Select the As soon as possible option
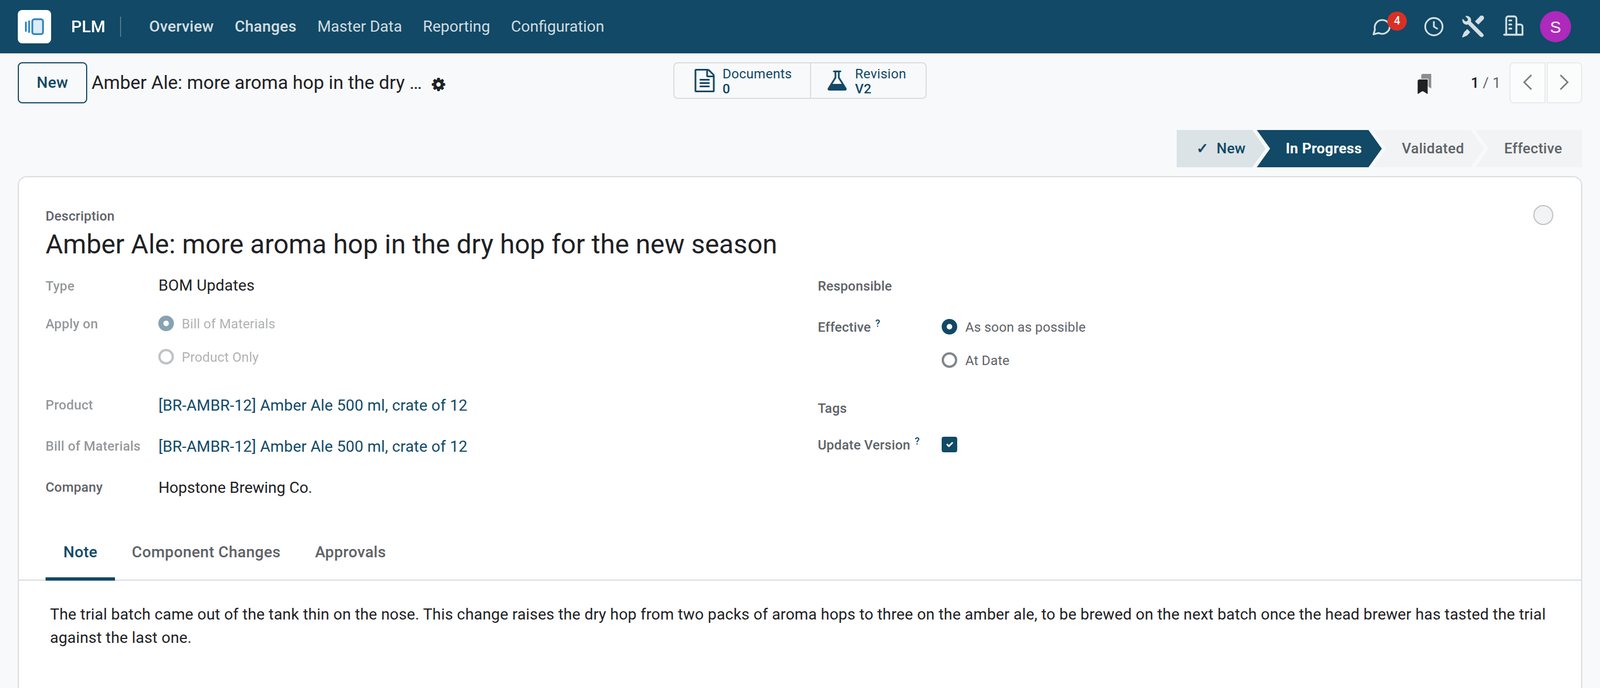Image resolution: width=1600 pixels, height=688 pixels. click(949, 327)
